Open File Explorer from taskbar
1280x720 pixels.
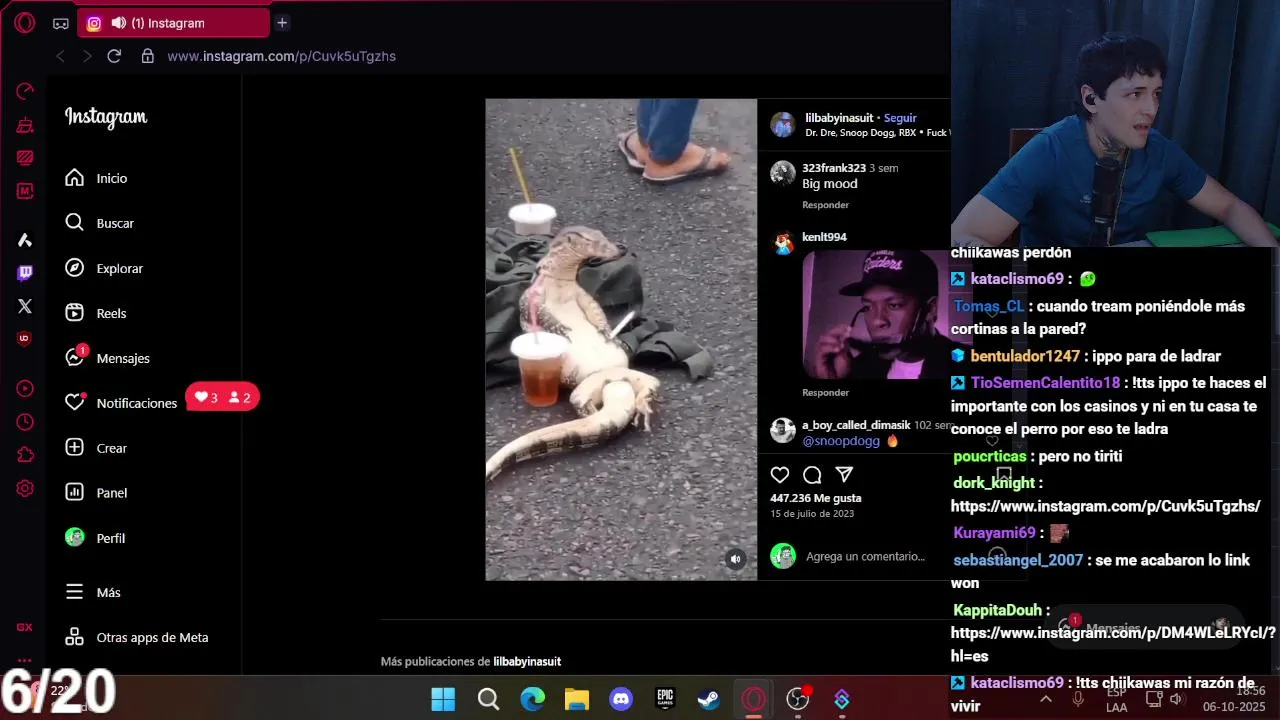coord(577,699)
